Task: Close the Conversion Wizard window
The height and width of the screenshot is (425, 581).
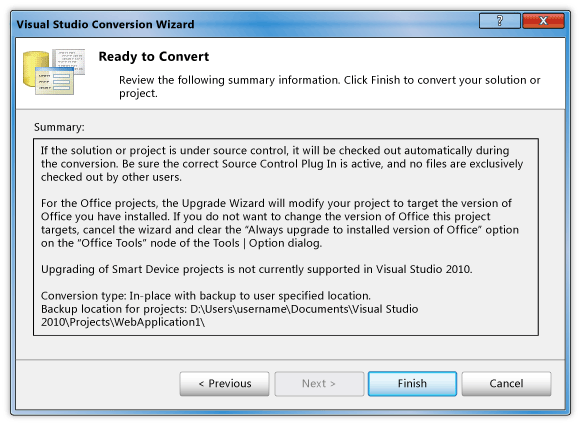Action: [543, 21]
